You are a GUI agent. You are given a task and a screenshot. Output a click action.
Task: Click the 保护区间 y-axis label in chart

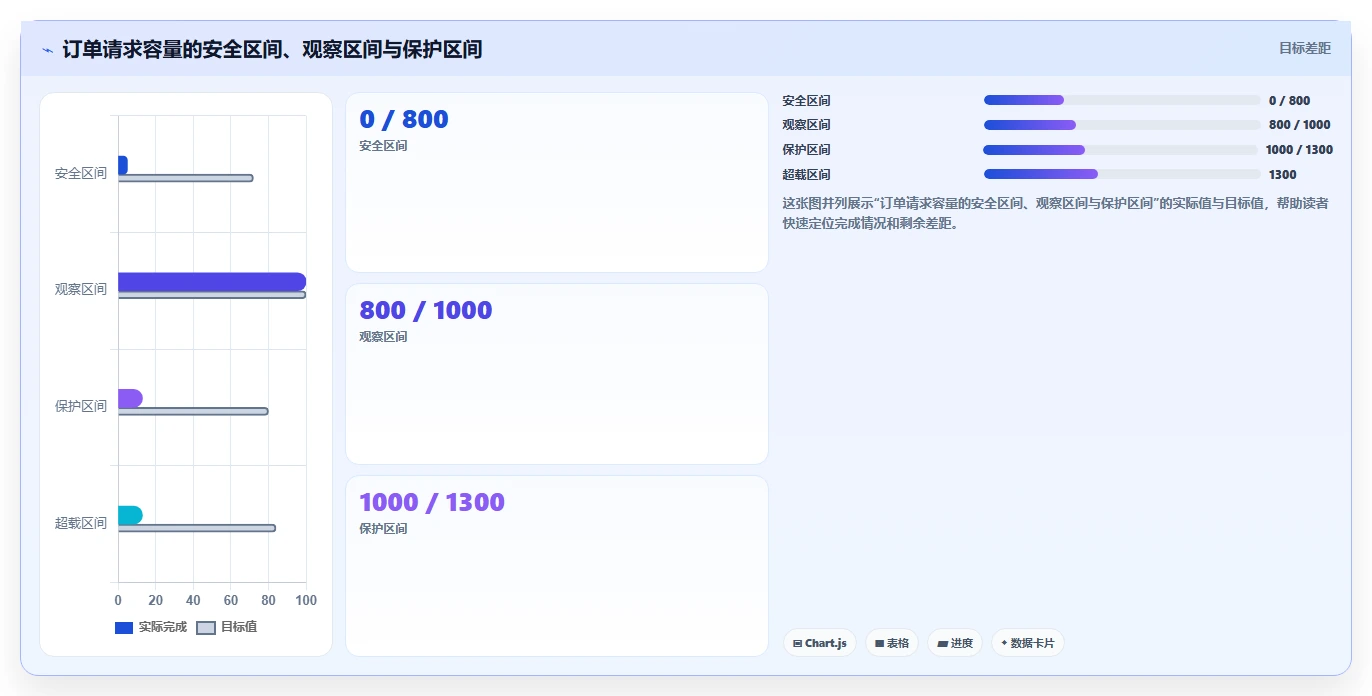tap(81, 406)
